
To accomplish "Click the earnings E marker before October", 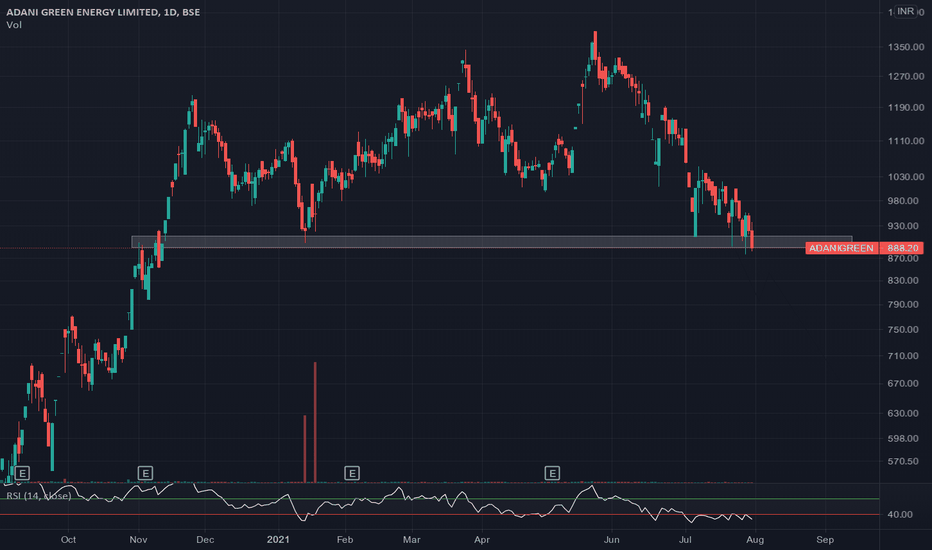I will [22, 473].
